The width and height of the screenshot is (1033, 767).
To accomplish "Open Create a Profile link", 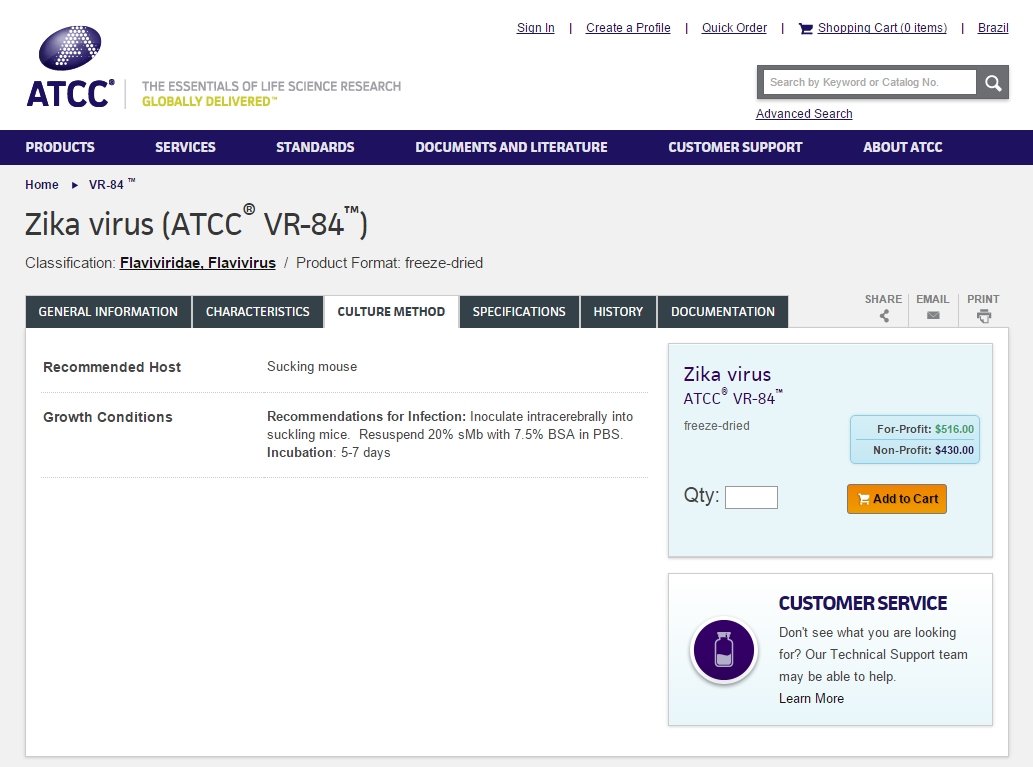I will pos(628,28).
